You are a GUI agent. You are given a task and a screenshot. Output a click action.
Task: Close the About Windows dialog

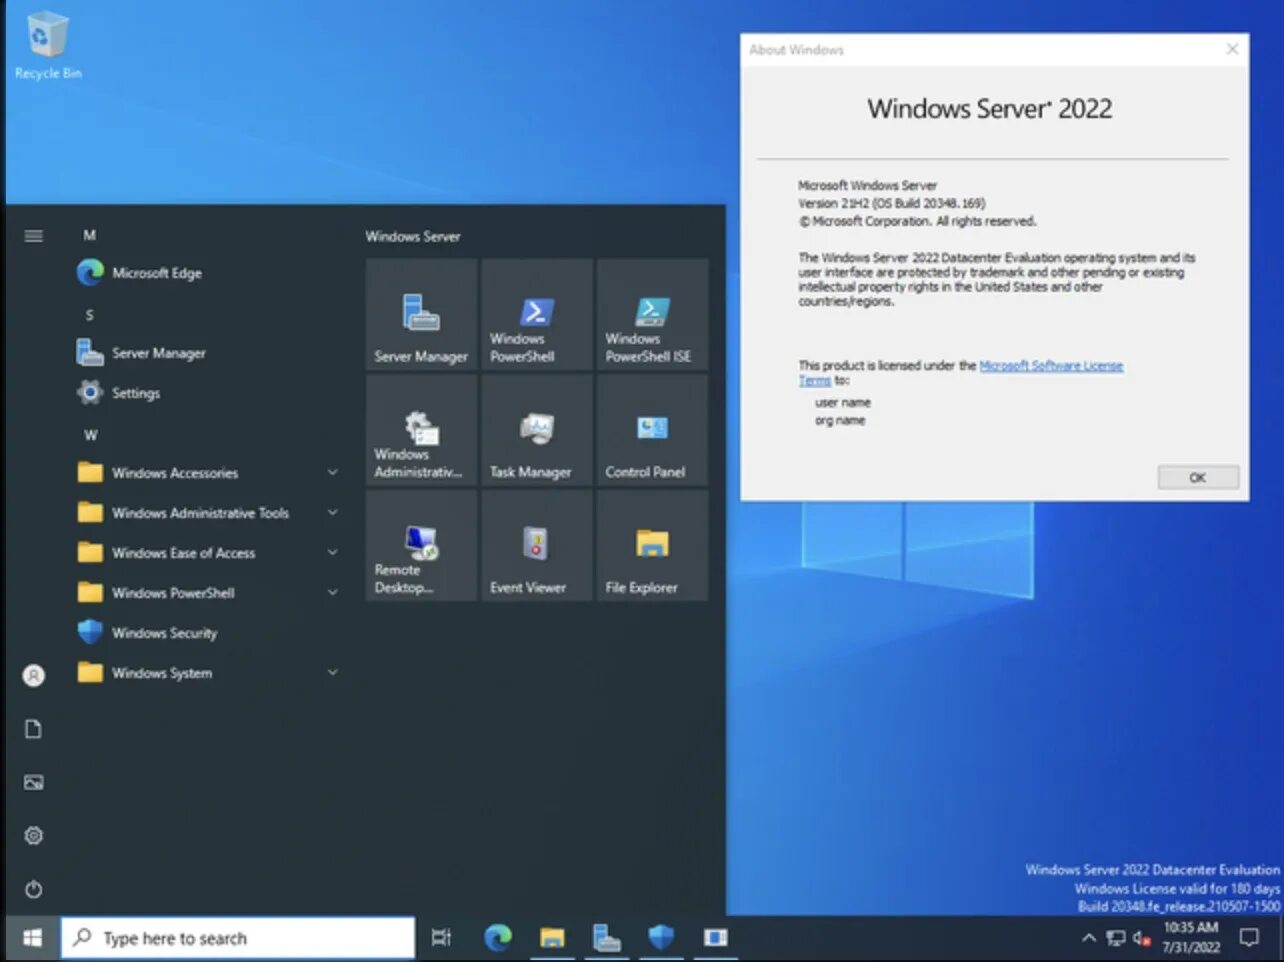point(1232,49)
